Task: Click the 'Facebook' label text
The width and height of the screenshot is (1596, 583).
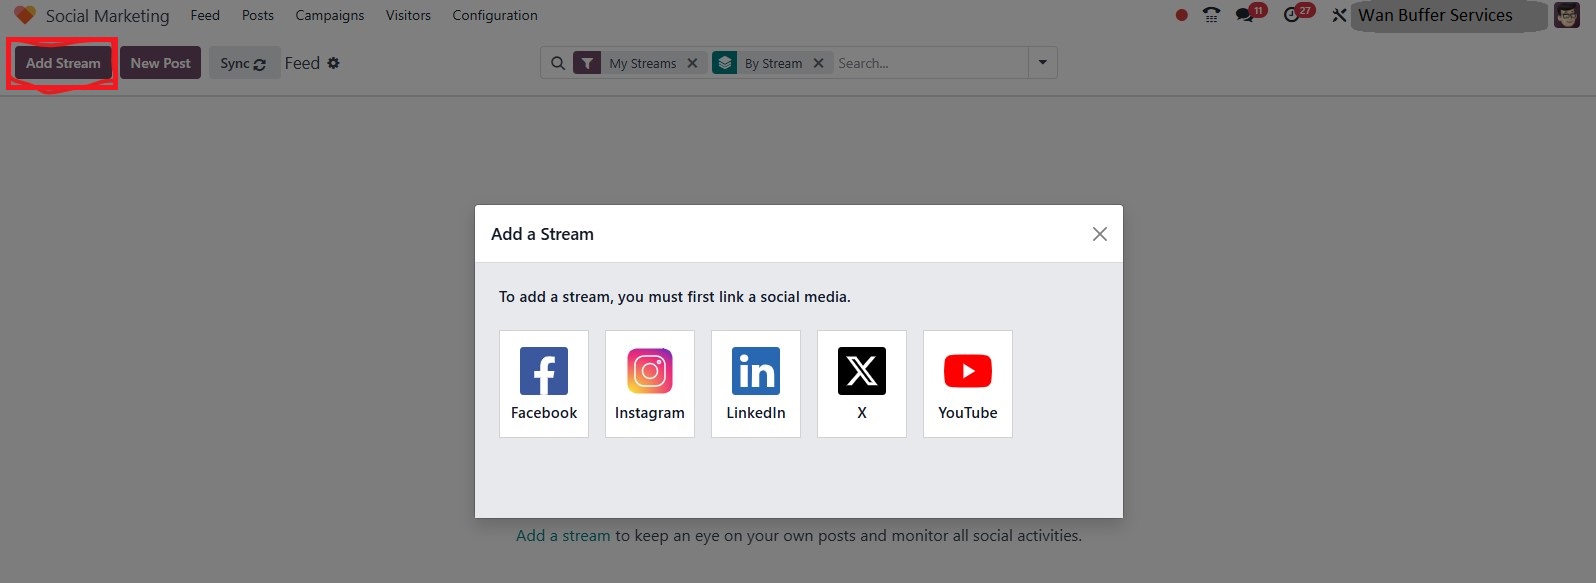Action: (544, 413)
